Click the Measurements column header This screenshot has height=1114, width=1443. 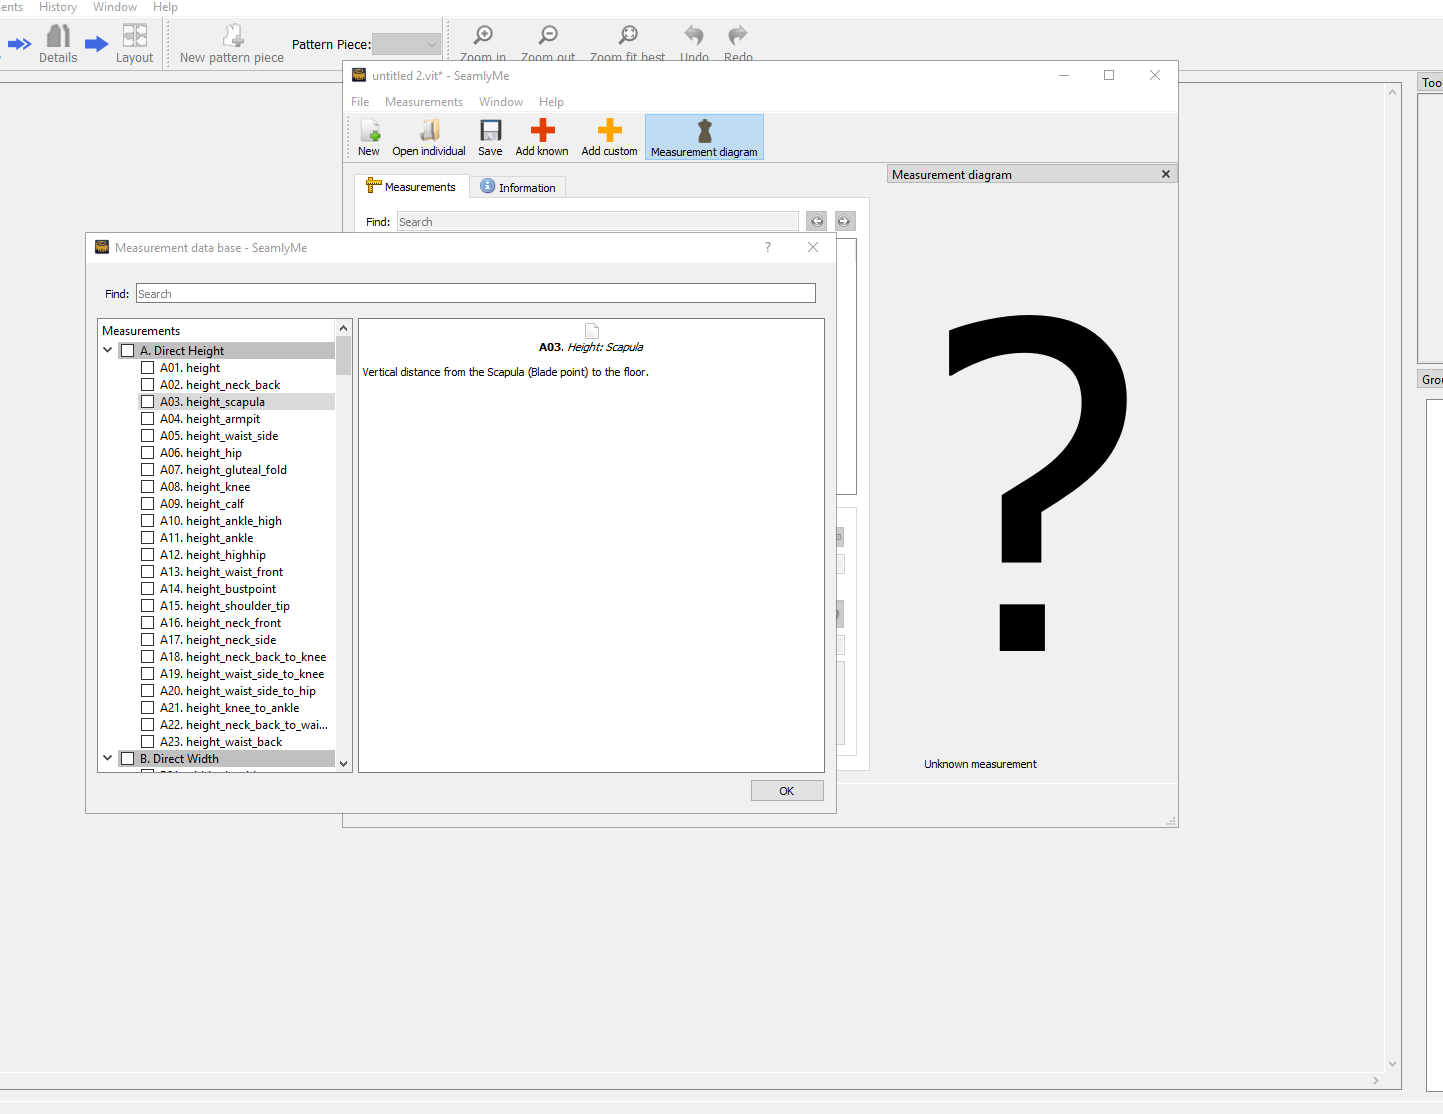[217, 331]
